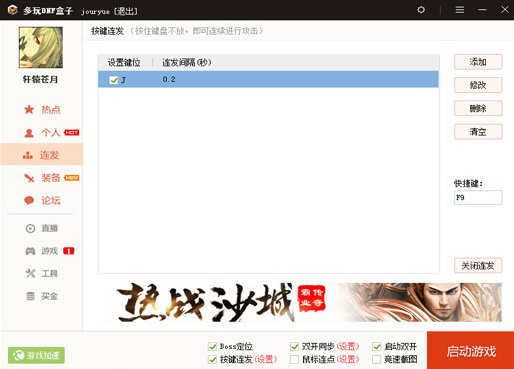Click the HOT badge next to 个人
Viewport: 514px width, 369px height.
pos(71,132)
